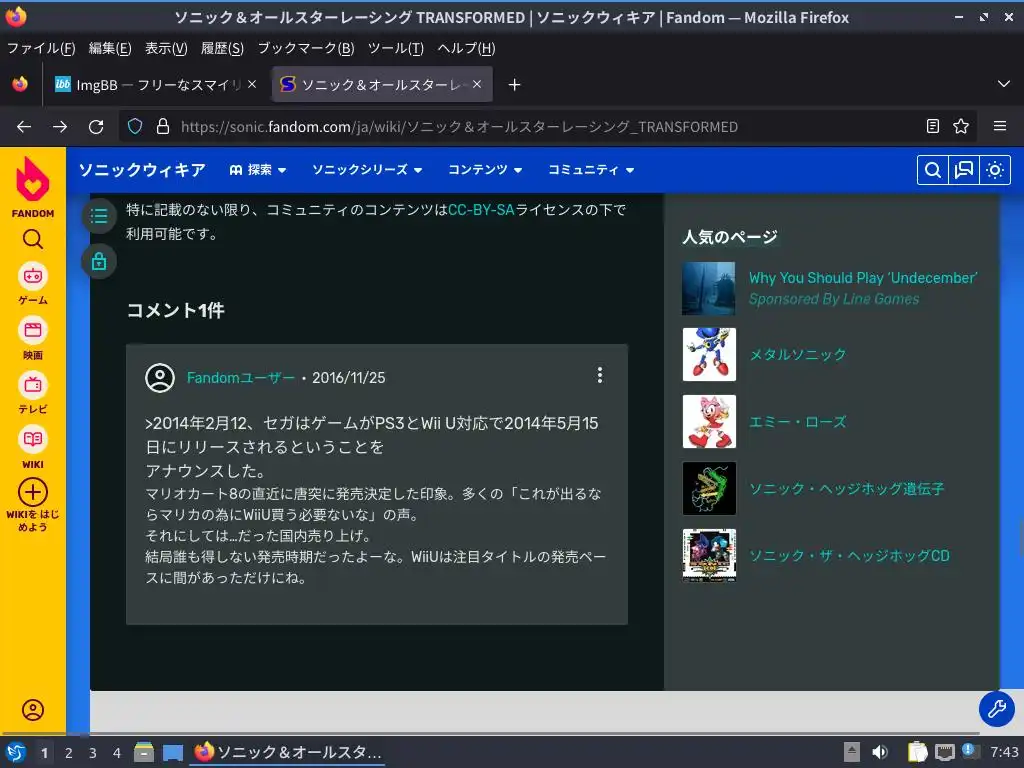Click the taskbar volume speaker icon
This screenshot has width=1024, height=768.
click(879, 752)
